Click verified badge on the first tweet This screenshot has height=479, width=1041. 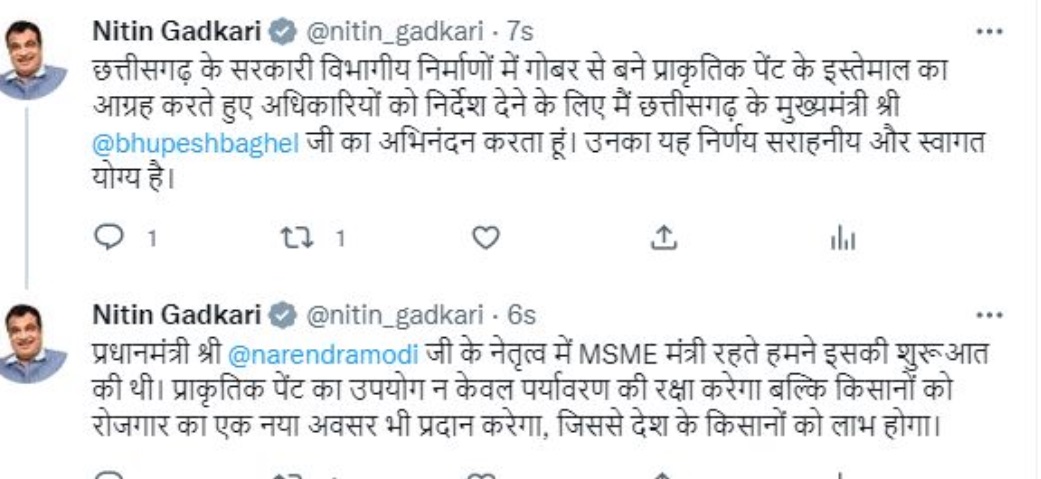coord(284,33)
